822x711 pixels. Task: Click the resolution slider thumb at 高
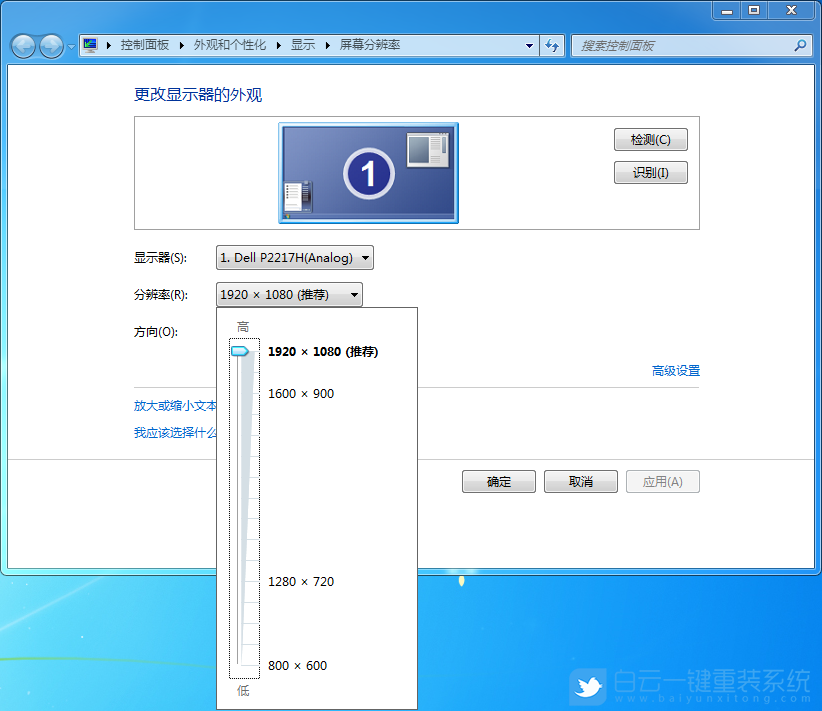coord(243,351)
